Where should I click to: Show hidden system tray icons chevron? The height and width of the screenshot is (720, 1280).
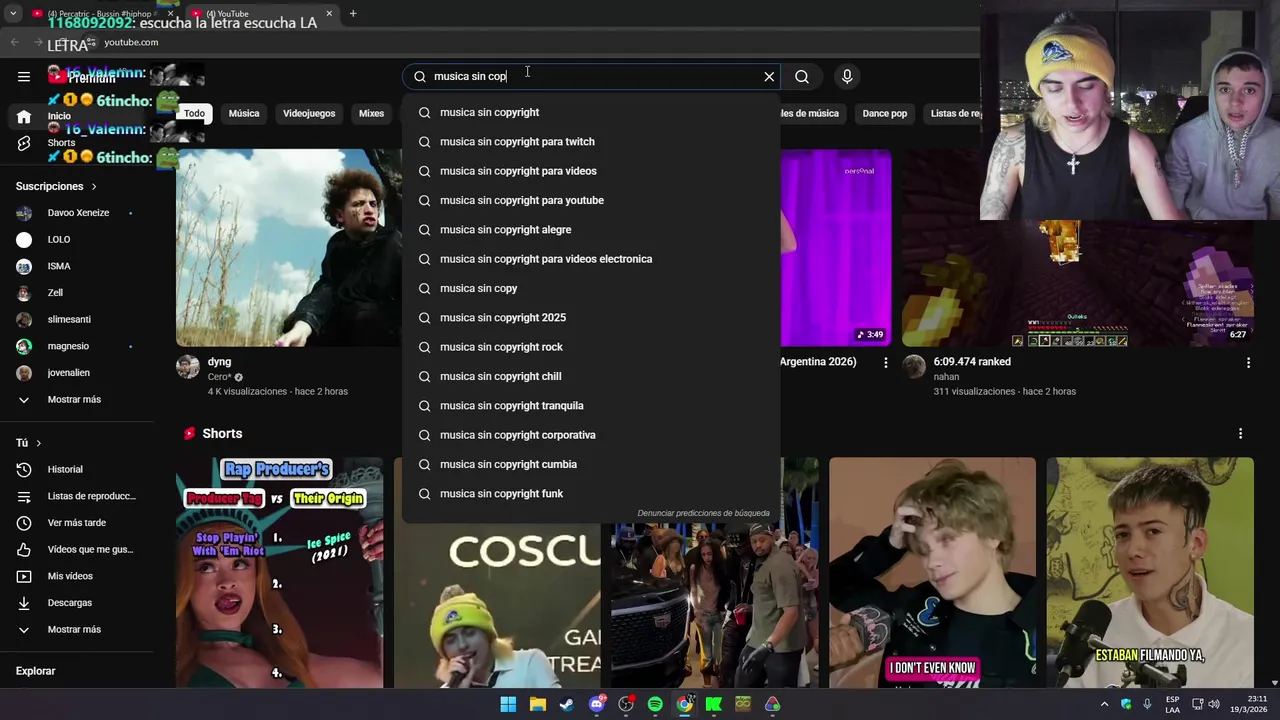pyautogui.click(x=1105, y=704)
